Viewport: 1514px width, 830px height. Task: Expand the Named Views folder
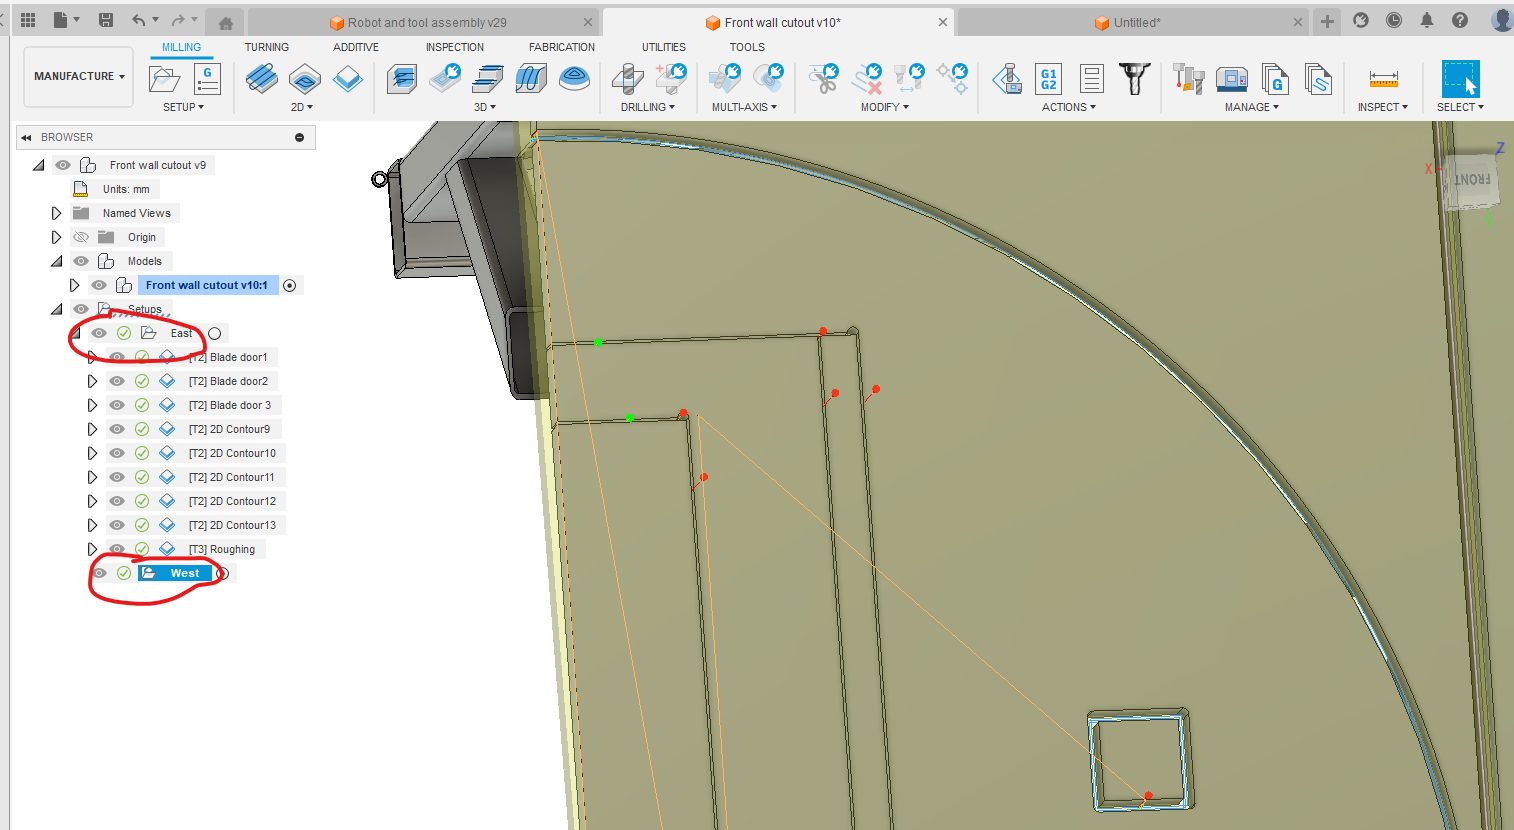point(56,213)
